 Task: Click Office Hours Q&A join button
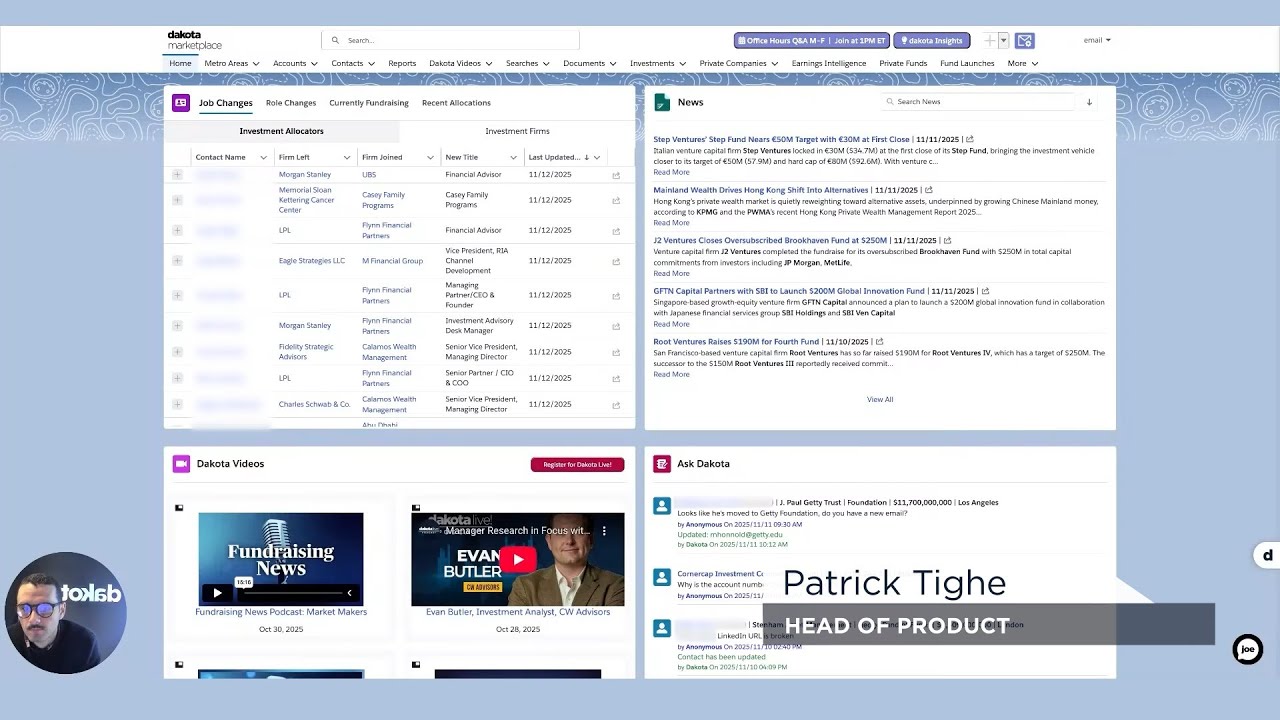pos(811,40)
